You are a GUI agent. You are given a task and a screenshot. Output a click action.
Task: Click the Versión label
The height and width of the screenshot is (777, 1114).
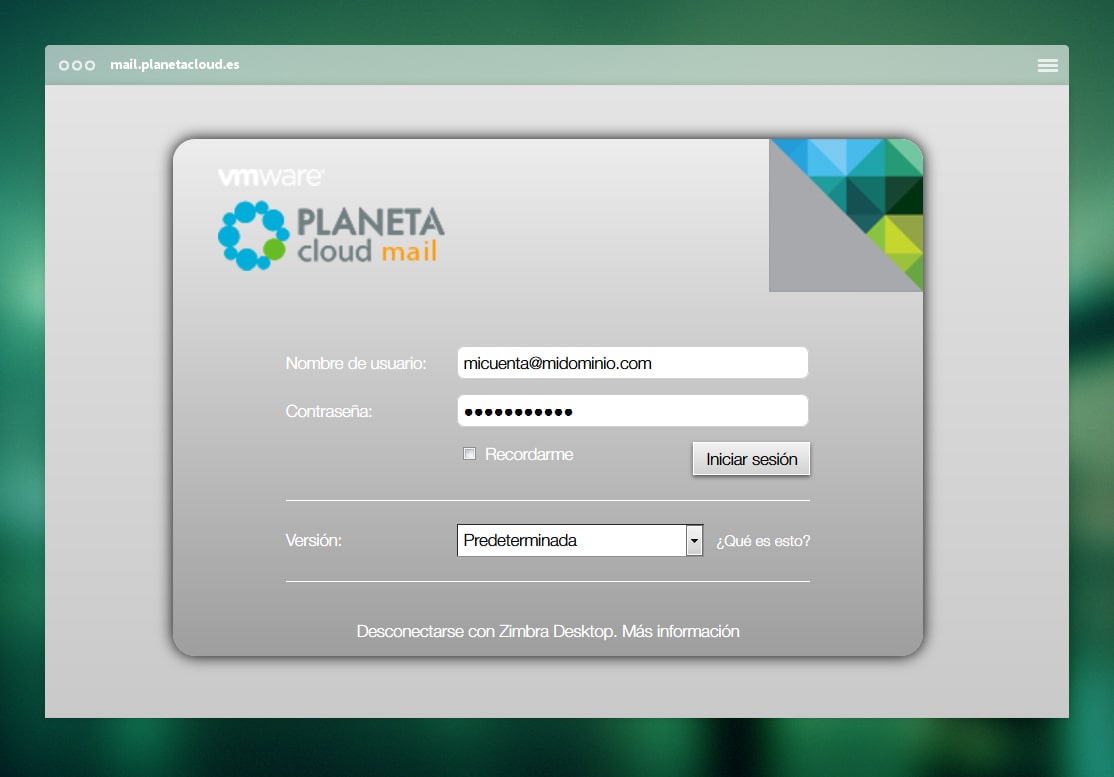pyautogui.click(x=313, y=540)
